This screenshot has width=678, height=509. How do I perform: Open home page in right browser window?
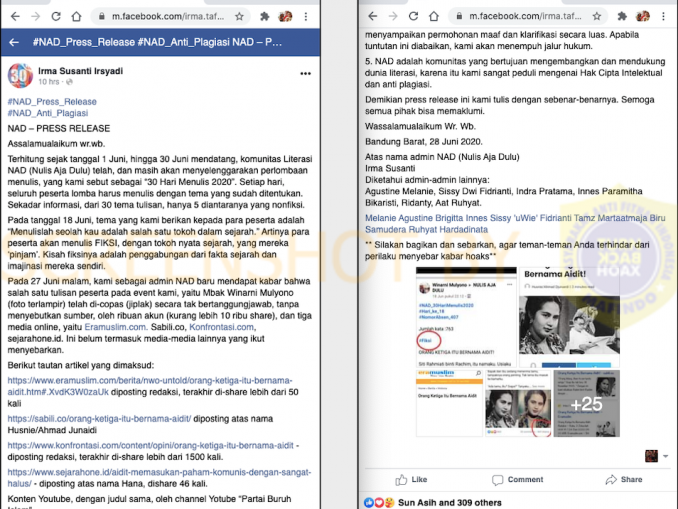pos(434,16)
